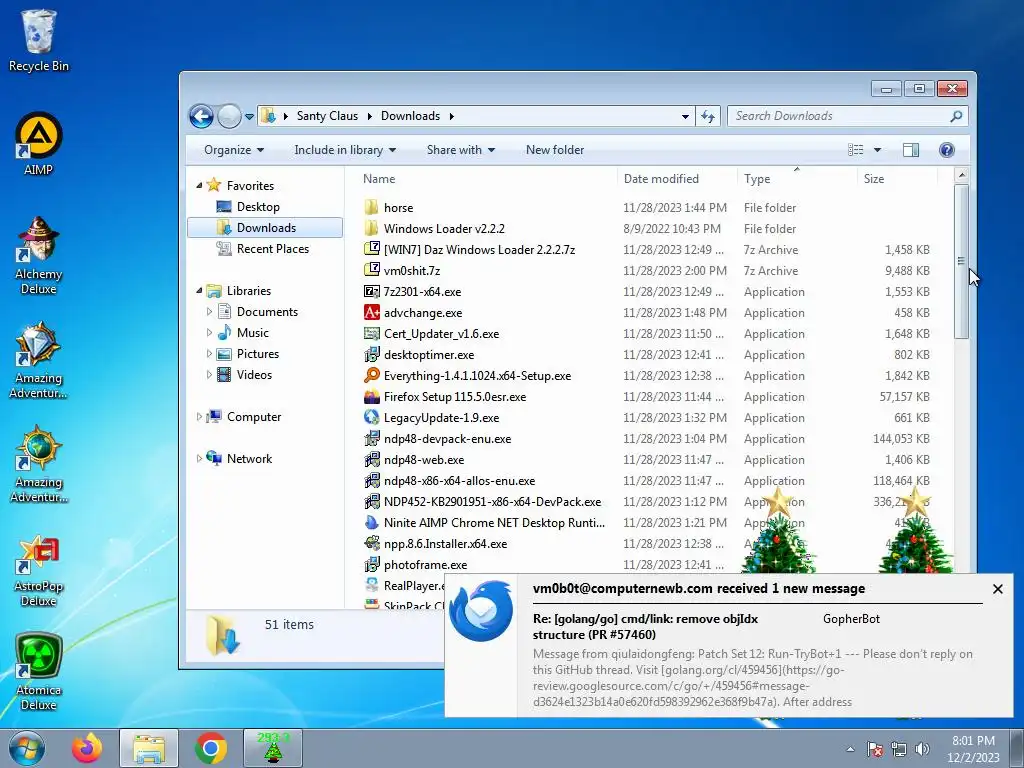Click the taskbar clock and date

pyautogui.click(x=973, y=749)
